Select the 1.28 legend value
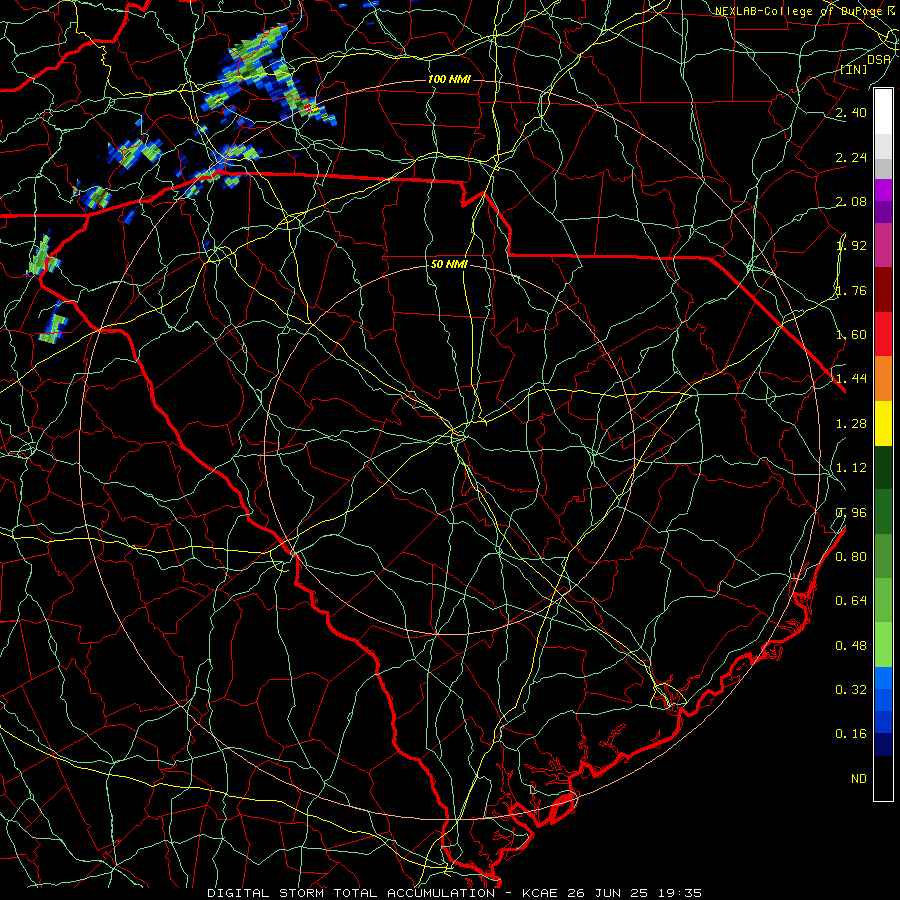 click(x=851, y=424)
